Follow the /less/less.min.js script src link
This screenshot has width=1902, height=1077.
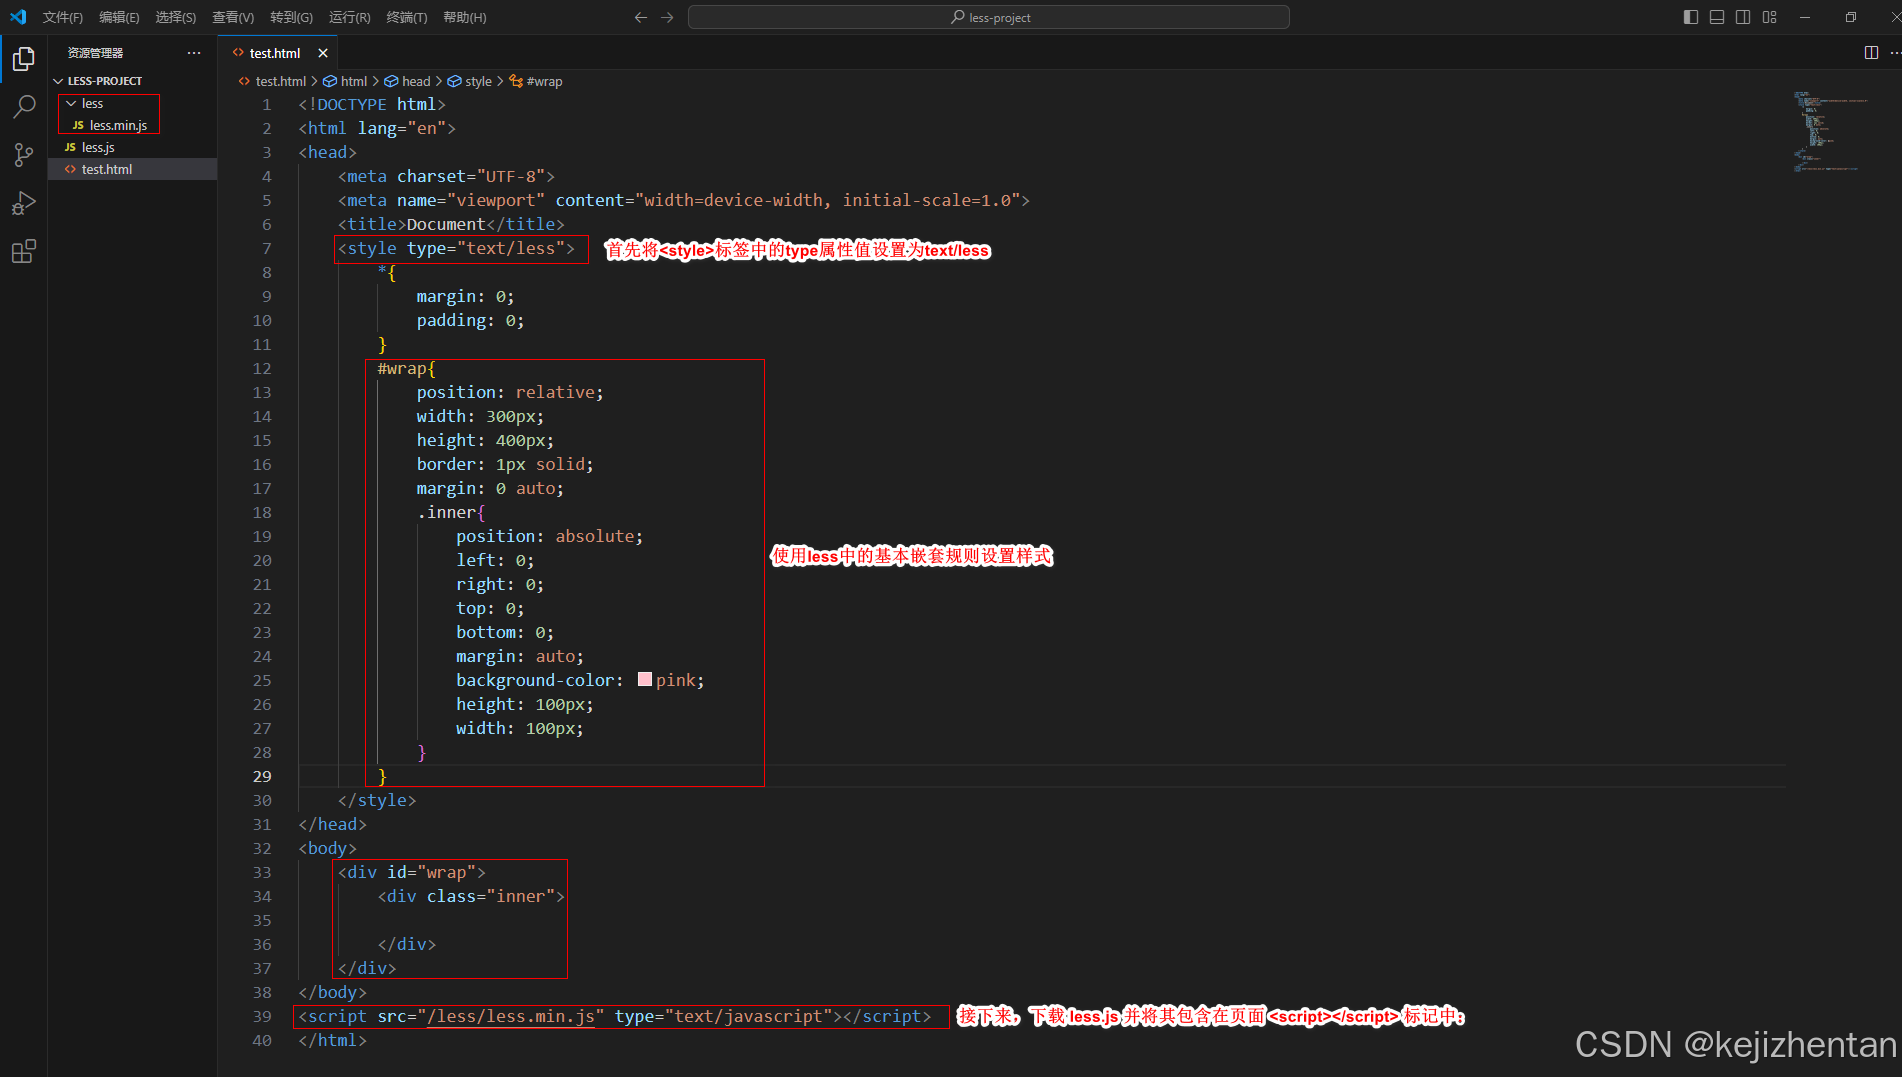click(x=511, y=1016)
